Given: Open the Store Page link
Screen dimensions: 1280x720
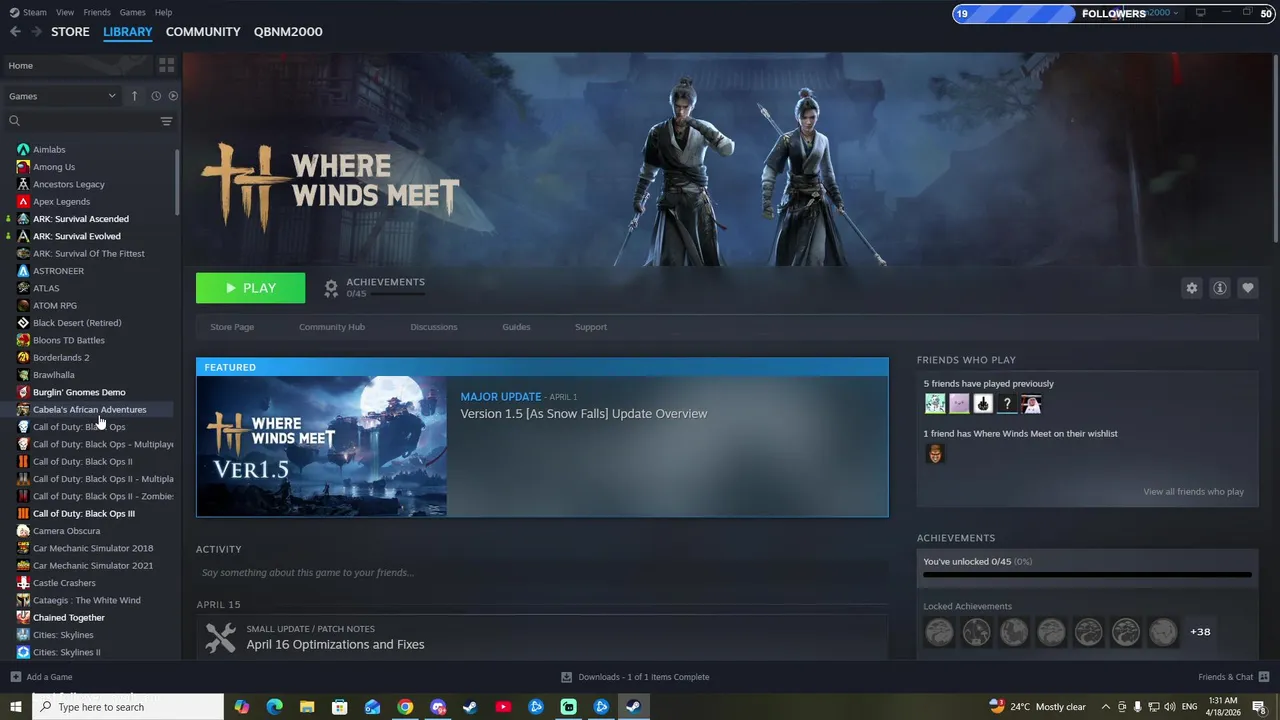Looking at the screenshot, I should 232,327.
